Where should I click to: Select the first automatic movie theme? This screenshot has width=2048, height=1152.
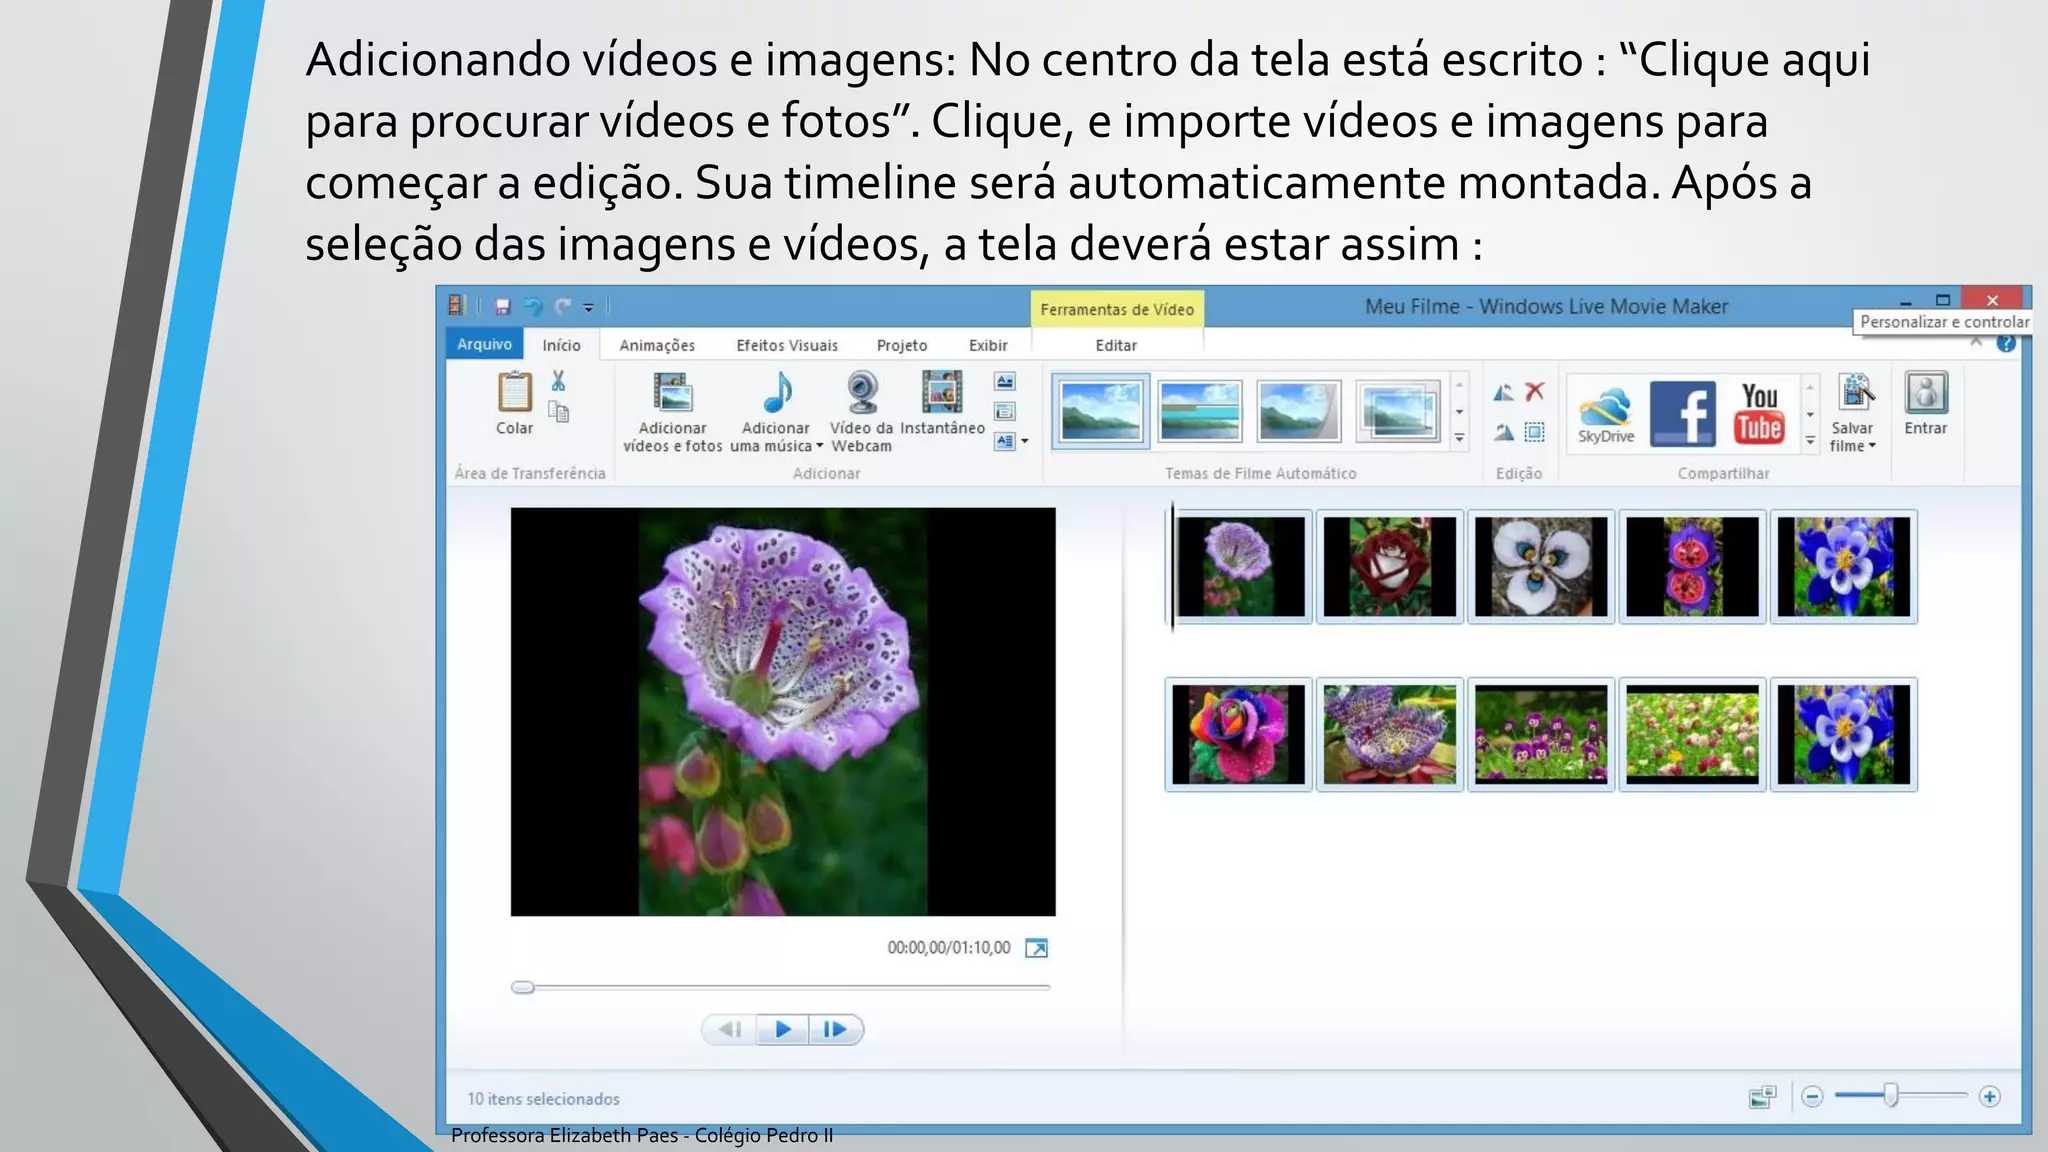click(x=1101, y=411)
